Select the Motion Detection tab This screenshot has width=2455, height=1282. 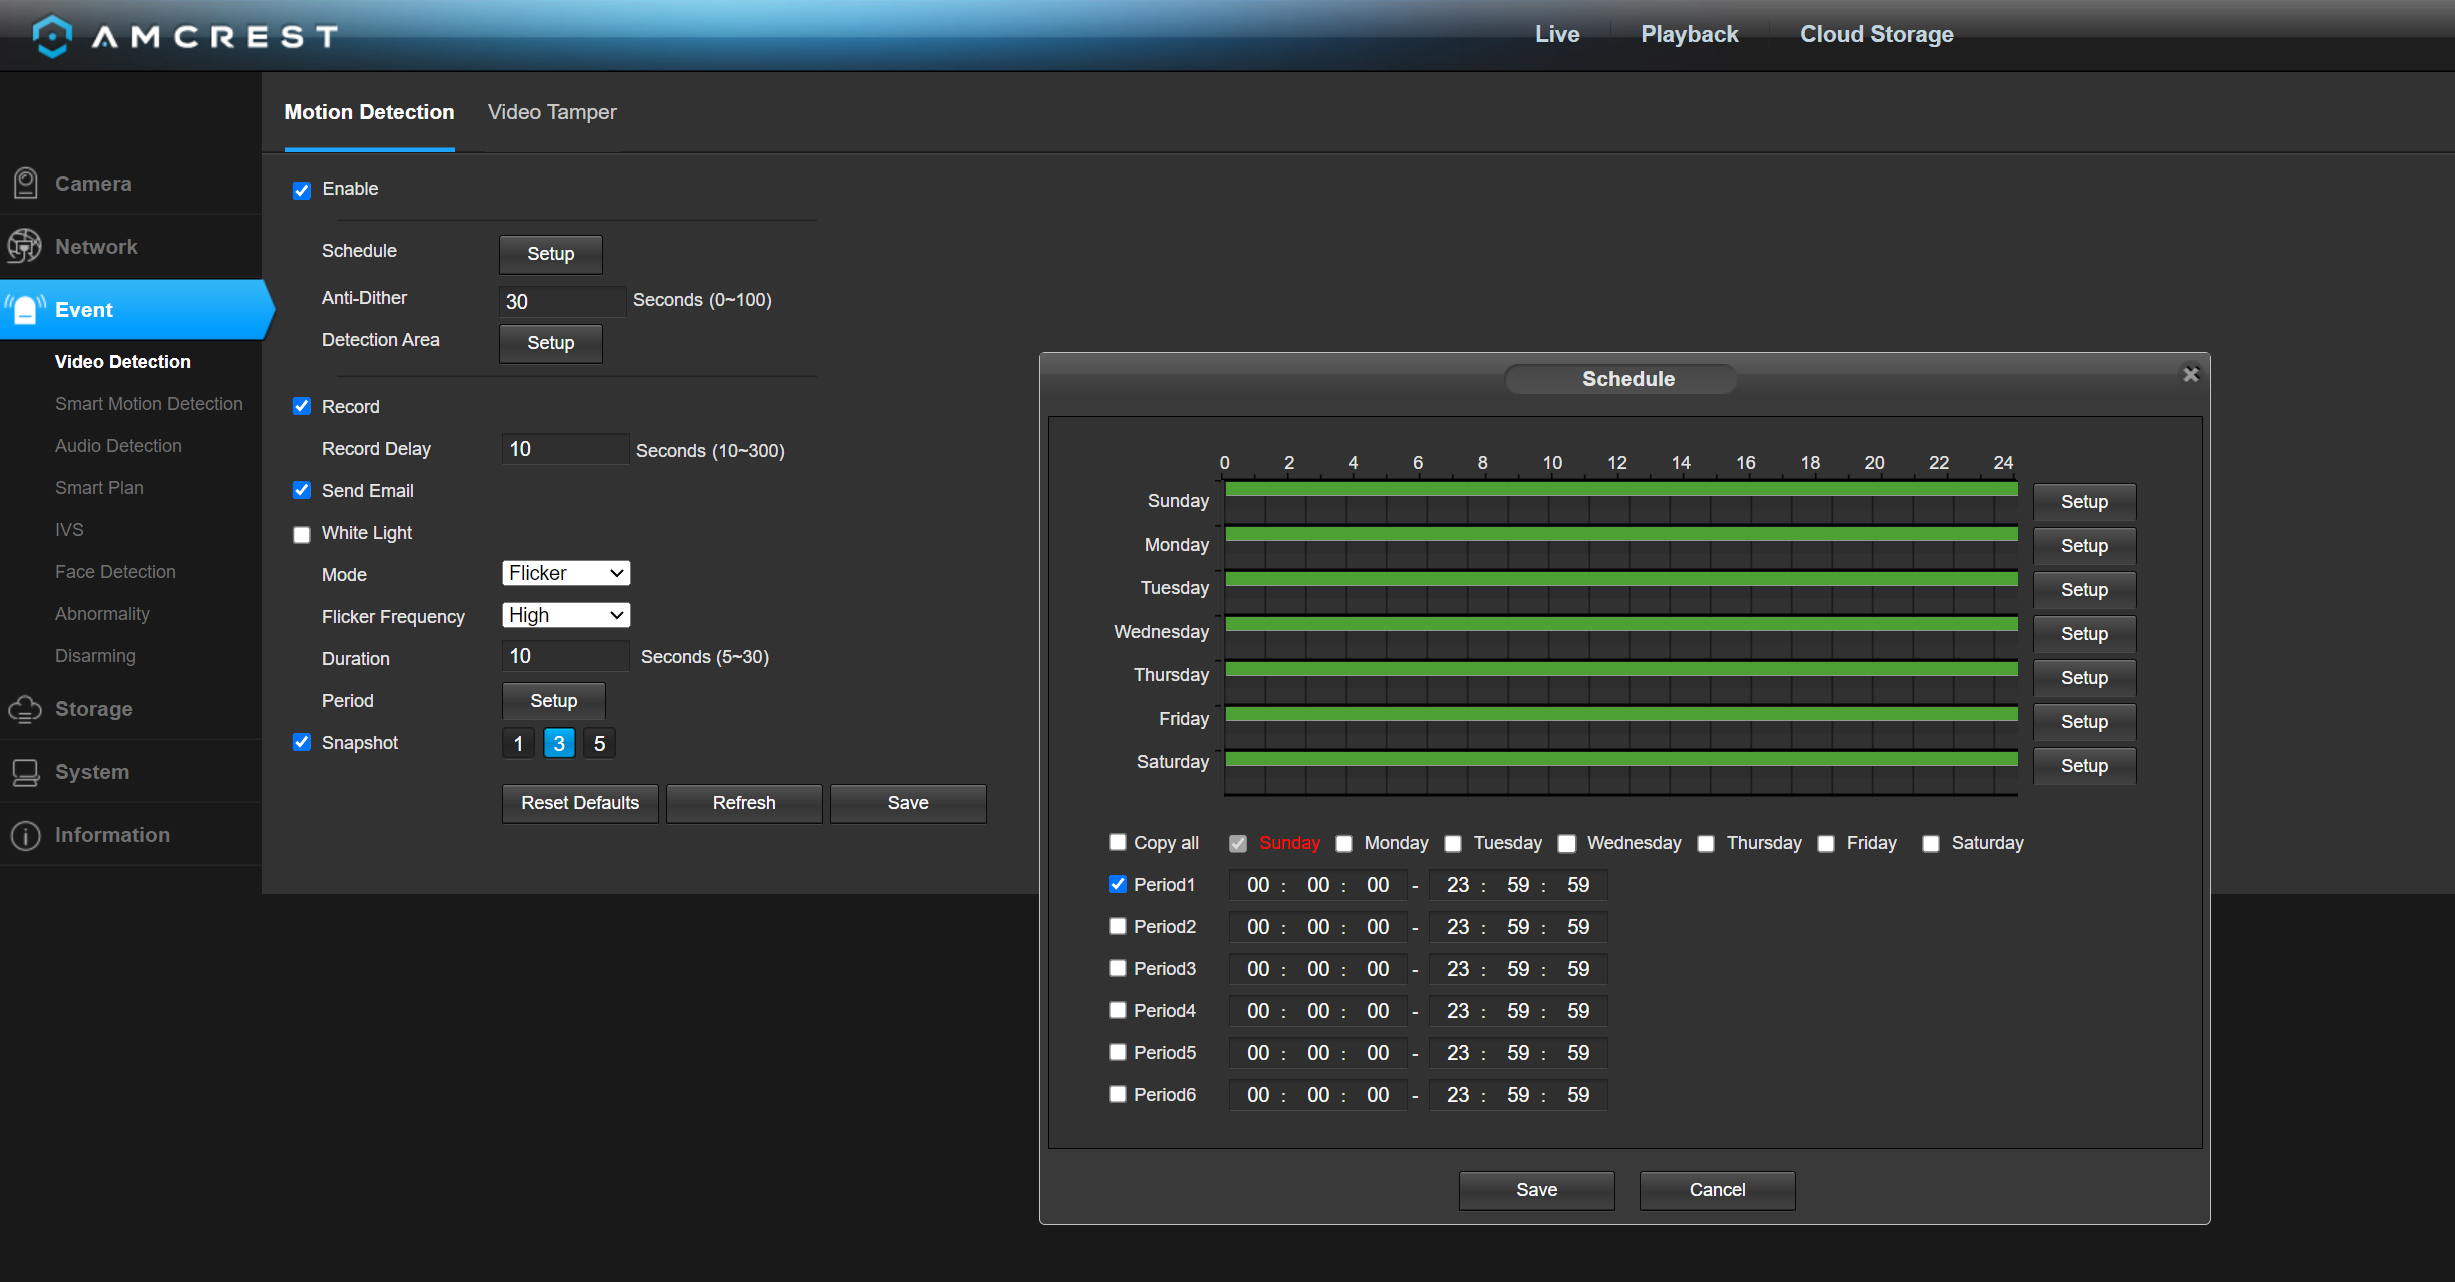(x=369, y=112)
